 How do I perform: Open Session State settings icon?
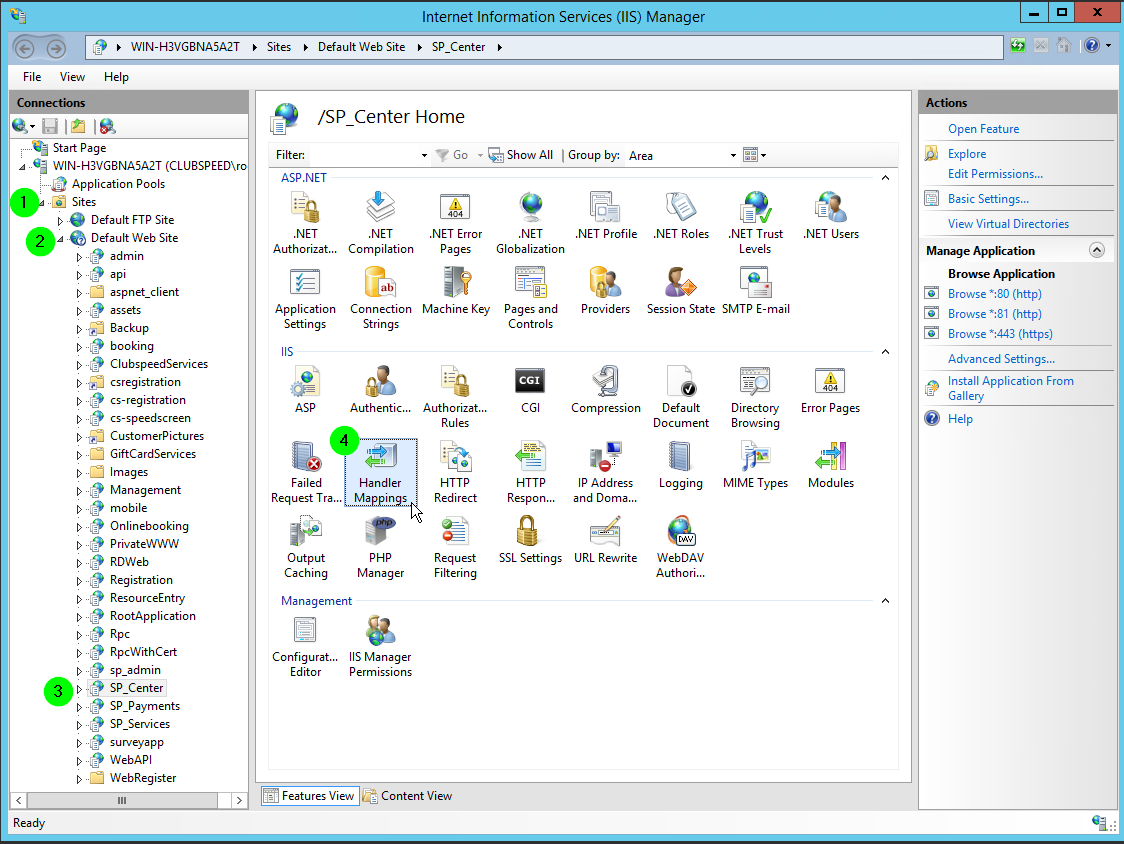[x=680, y=291]
